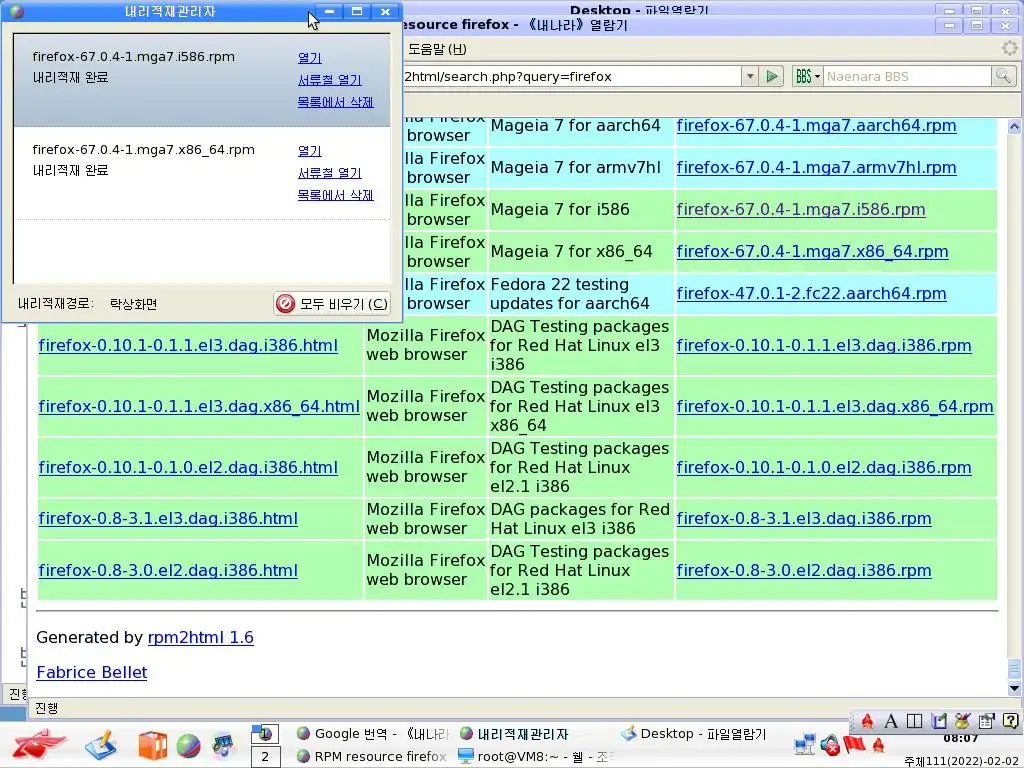Switch to virtual desktop 2

click(265, 757)
